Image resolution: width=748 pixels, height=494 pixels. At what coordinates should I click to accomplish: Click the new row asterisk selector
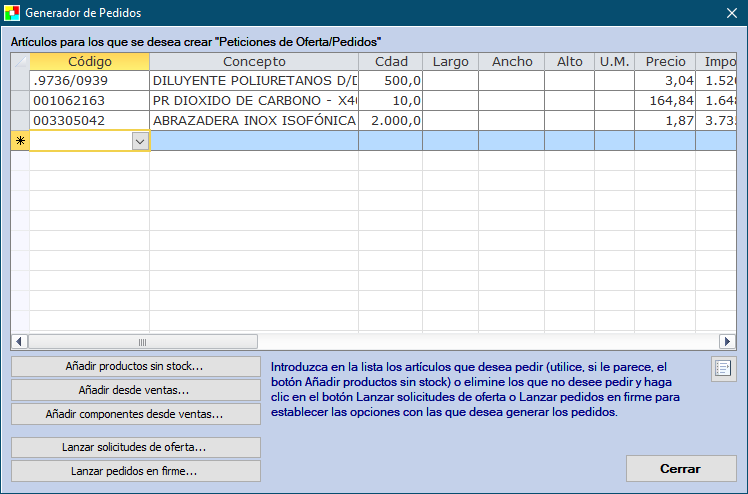pyautogui.click(x=19, y=142)
